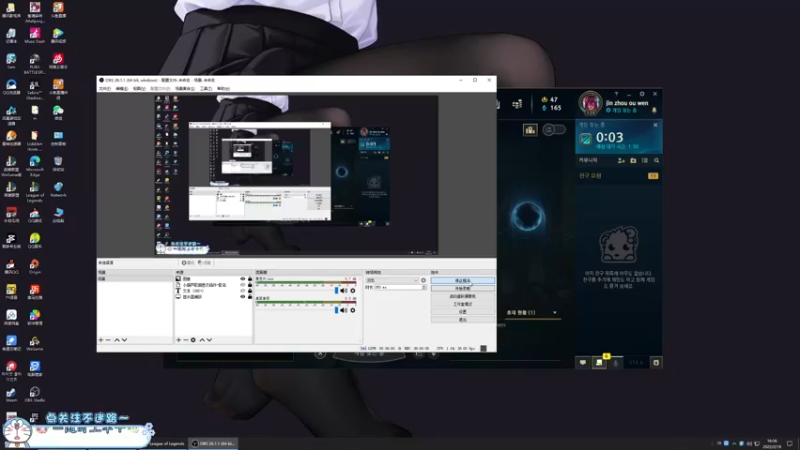Remove selected source with Sources minus icon
This screenshot has height=450, width=800.
tap(186, 340)
